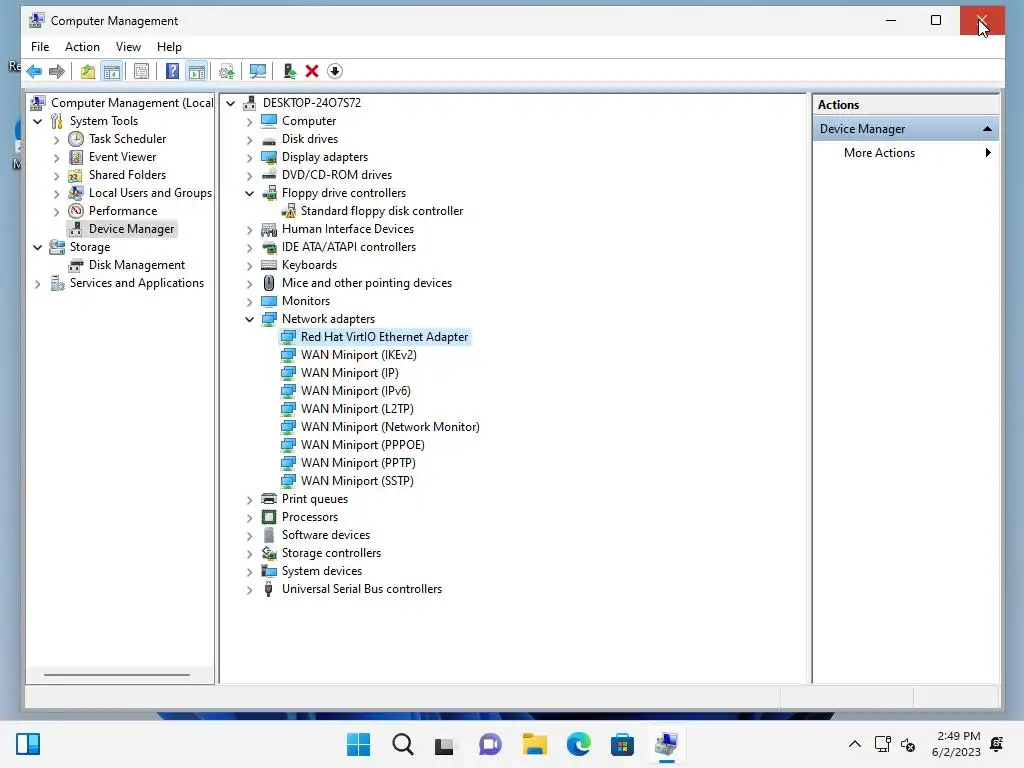The width and height of the screenshot is (1024, 768).
Task: Open Search magnifier on taskbar
Action: click(403, 744)
